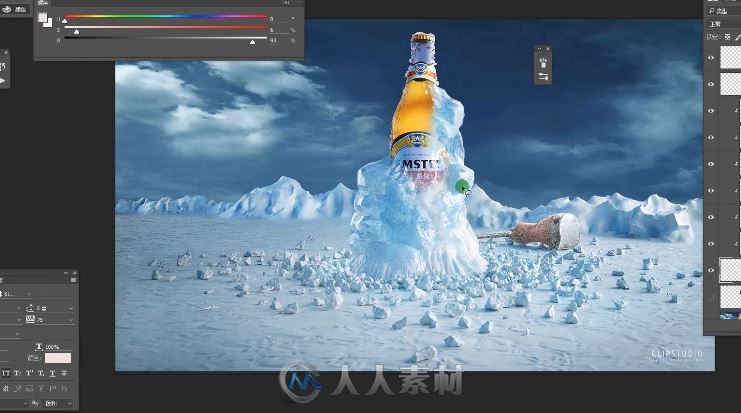The width and height of the screenshot is (741, 413).
Task: Open the text color swatch in the Character panel
Action: coord(58,358)
